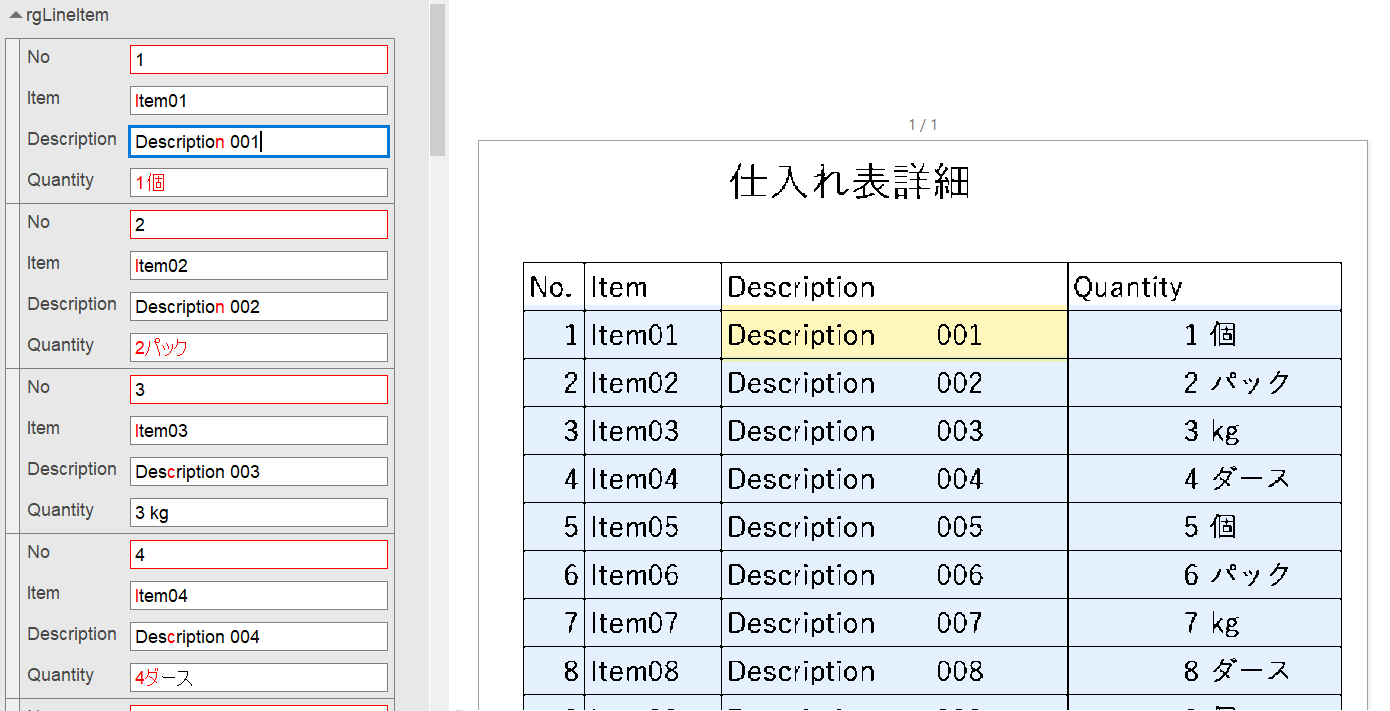Select the Item05 cell in the preview table

pyautogui.click(x=653, y=527)
